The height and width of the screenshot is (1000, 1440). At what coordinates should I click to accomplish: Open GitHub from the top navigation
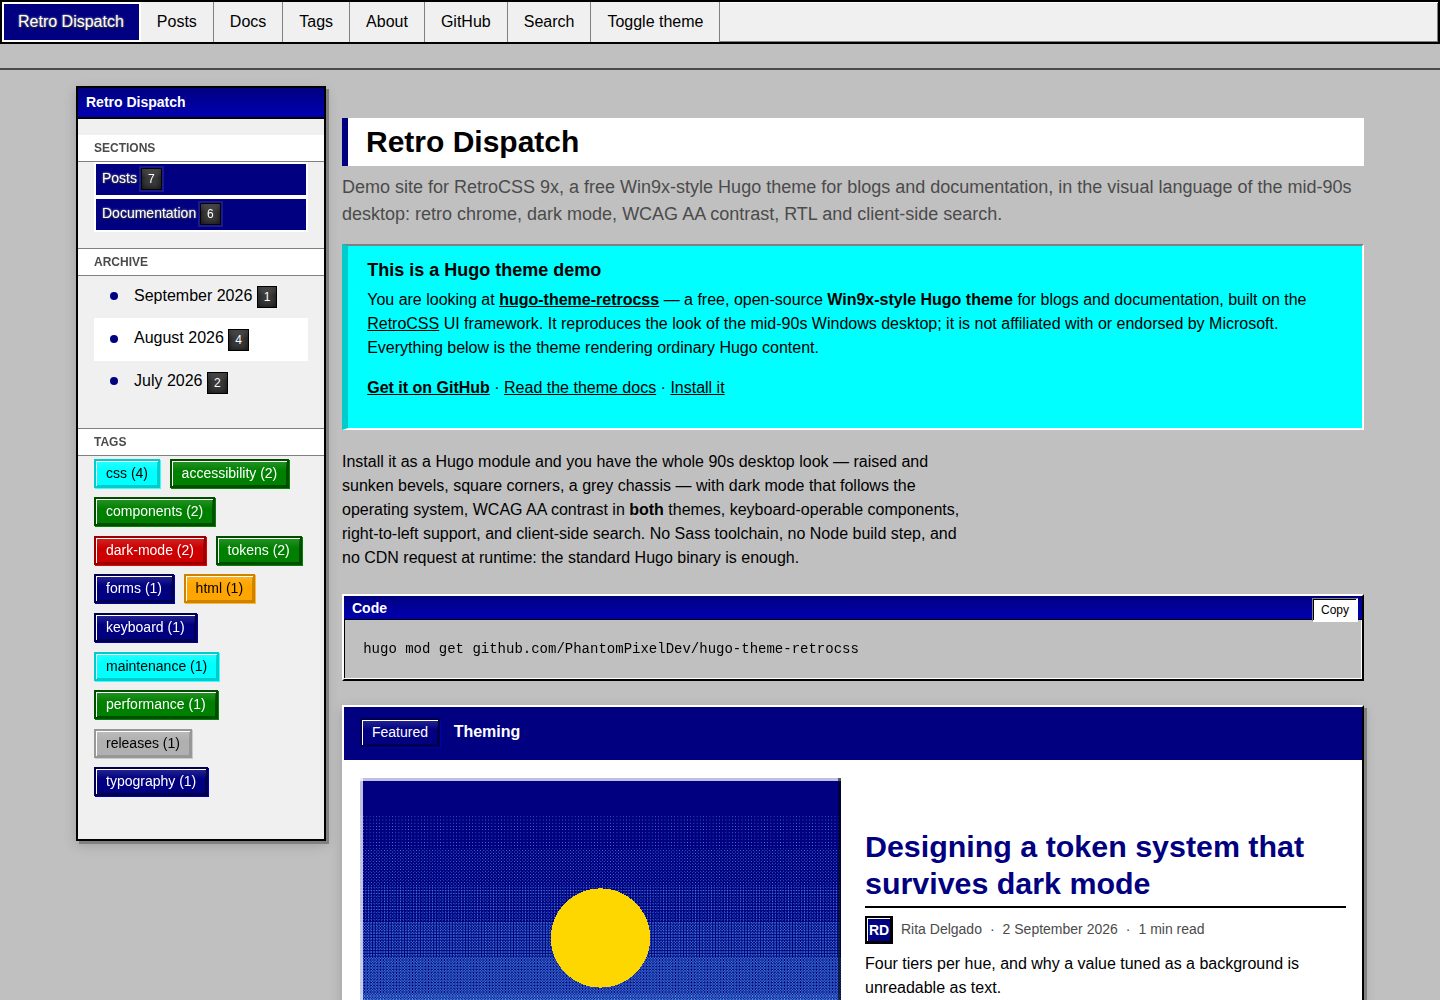click(x=466, y=21)
